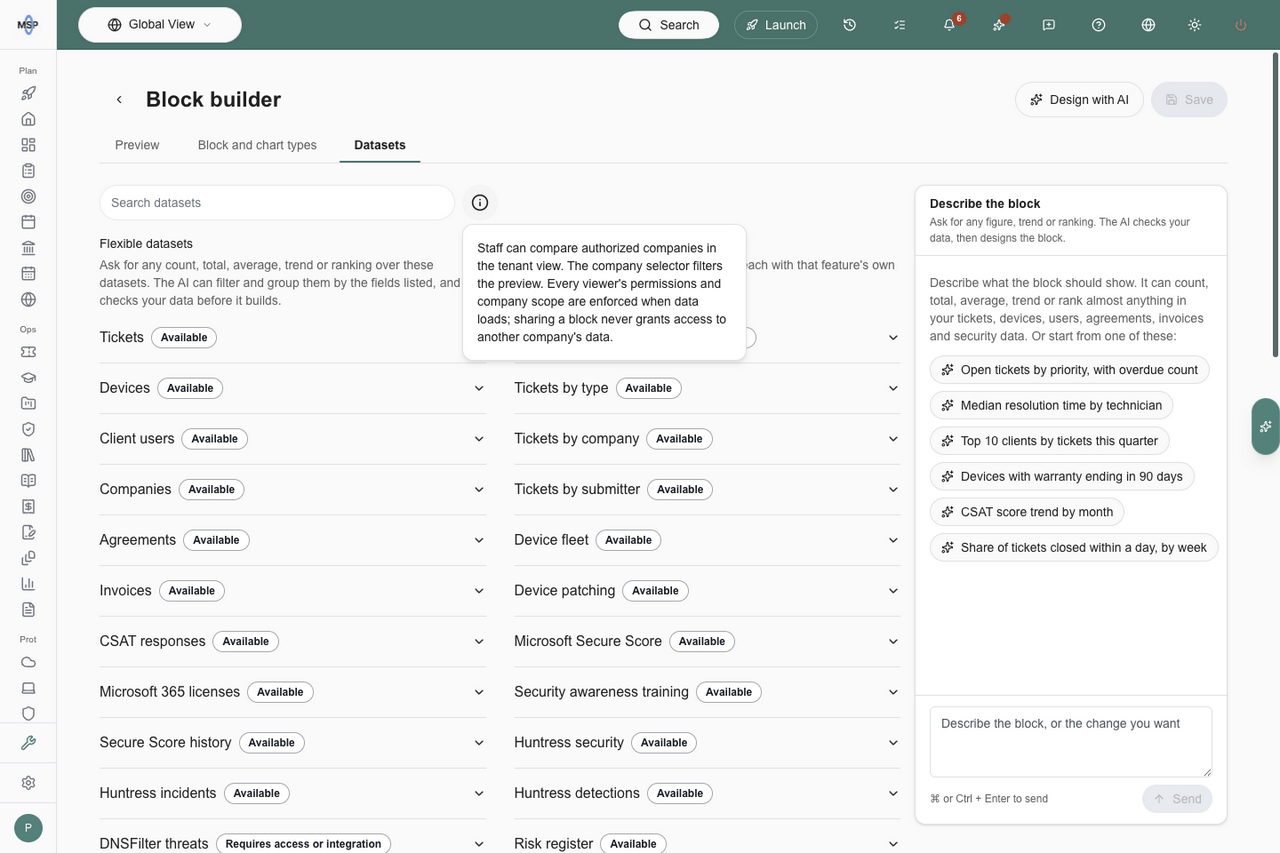
Task: Open the ticket icon under Ops
Action: [28, 352]
